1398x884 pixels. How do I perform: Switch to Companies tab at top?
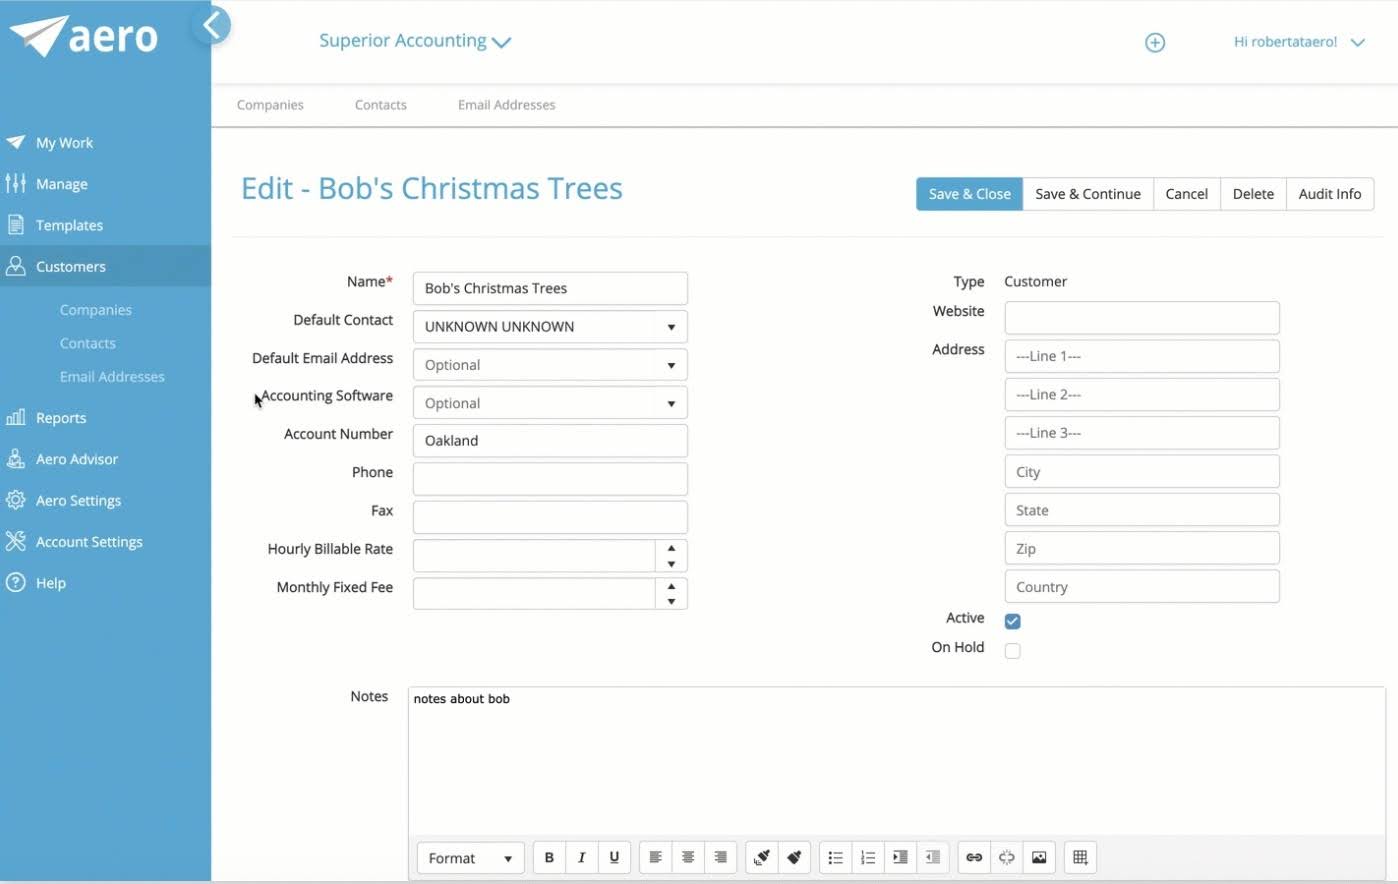tap(270, 104)
